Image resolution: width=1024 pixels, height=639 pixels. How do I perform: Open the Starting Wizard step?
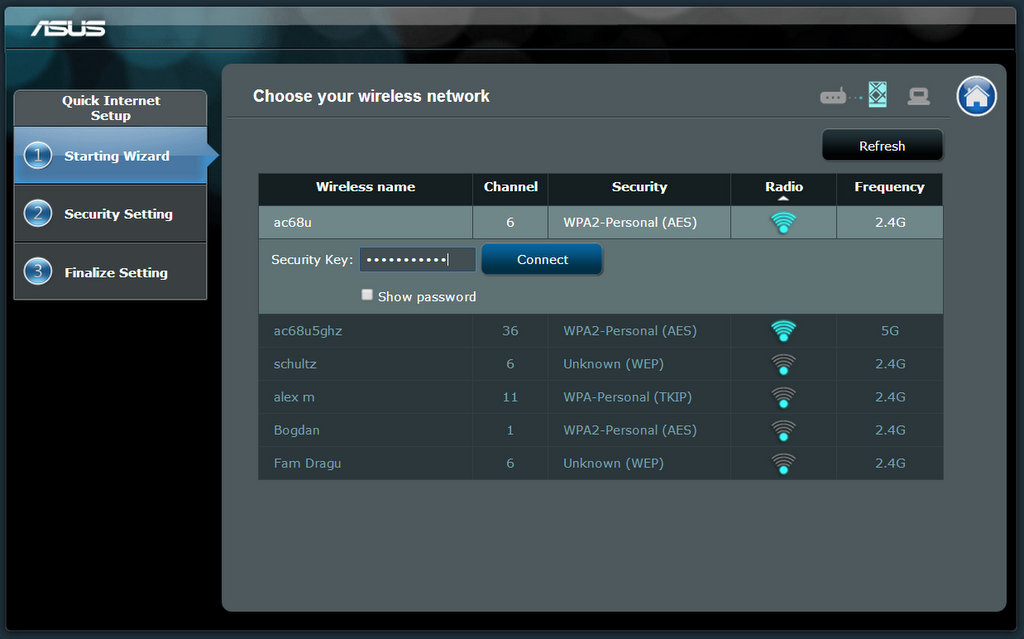pyautogui.click(x=110, y=156)
